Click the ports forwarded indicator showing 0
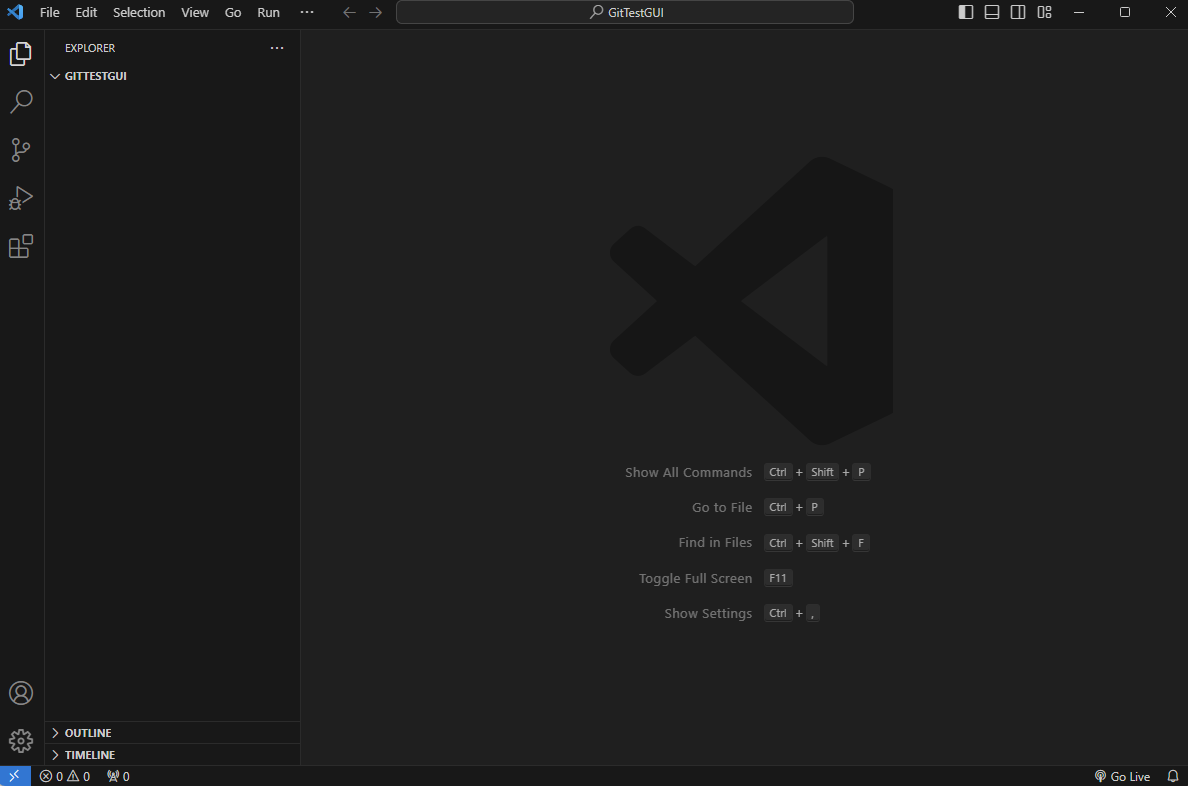1188x786 pixels. (118, 776)
